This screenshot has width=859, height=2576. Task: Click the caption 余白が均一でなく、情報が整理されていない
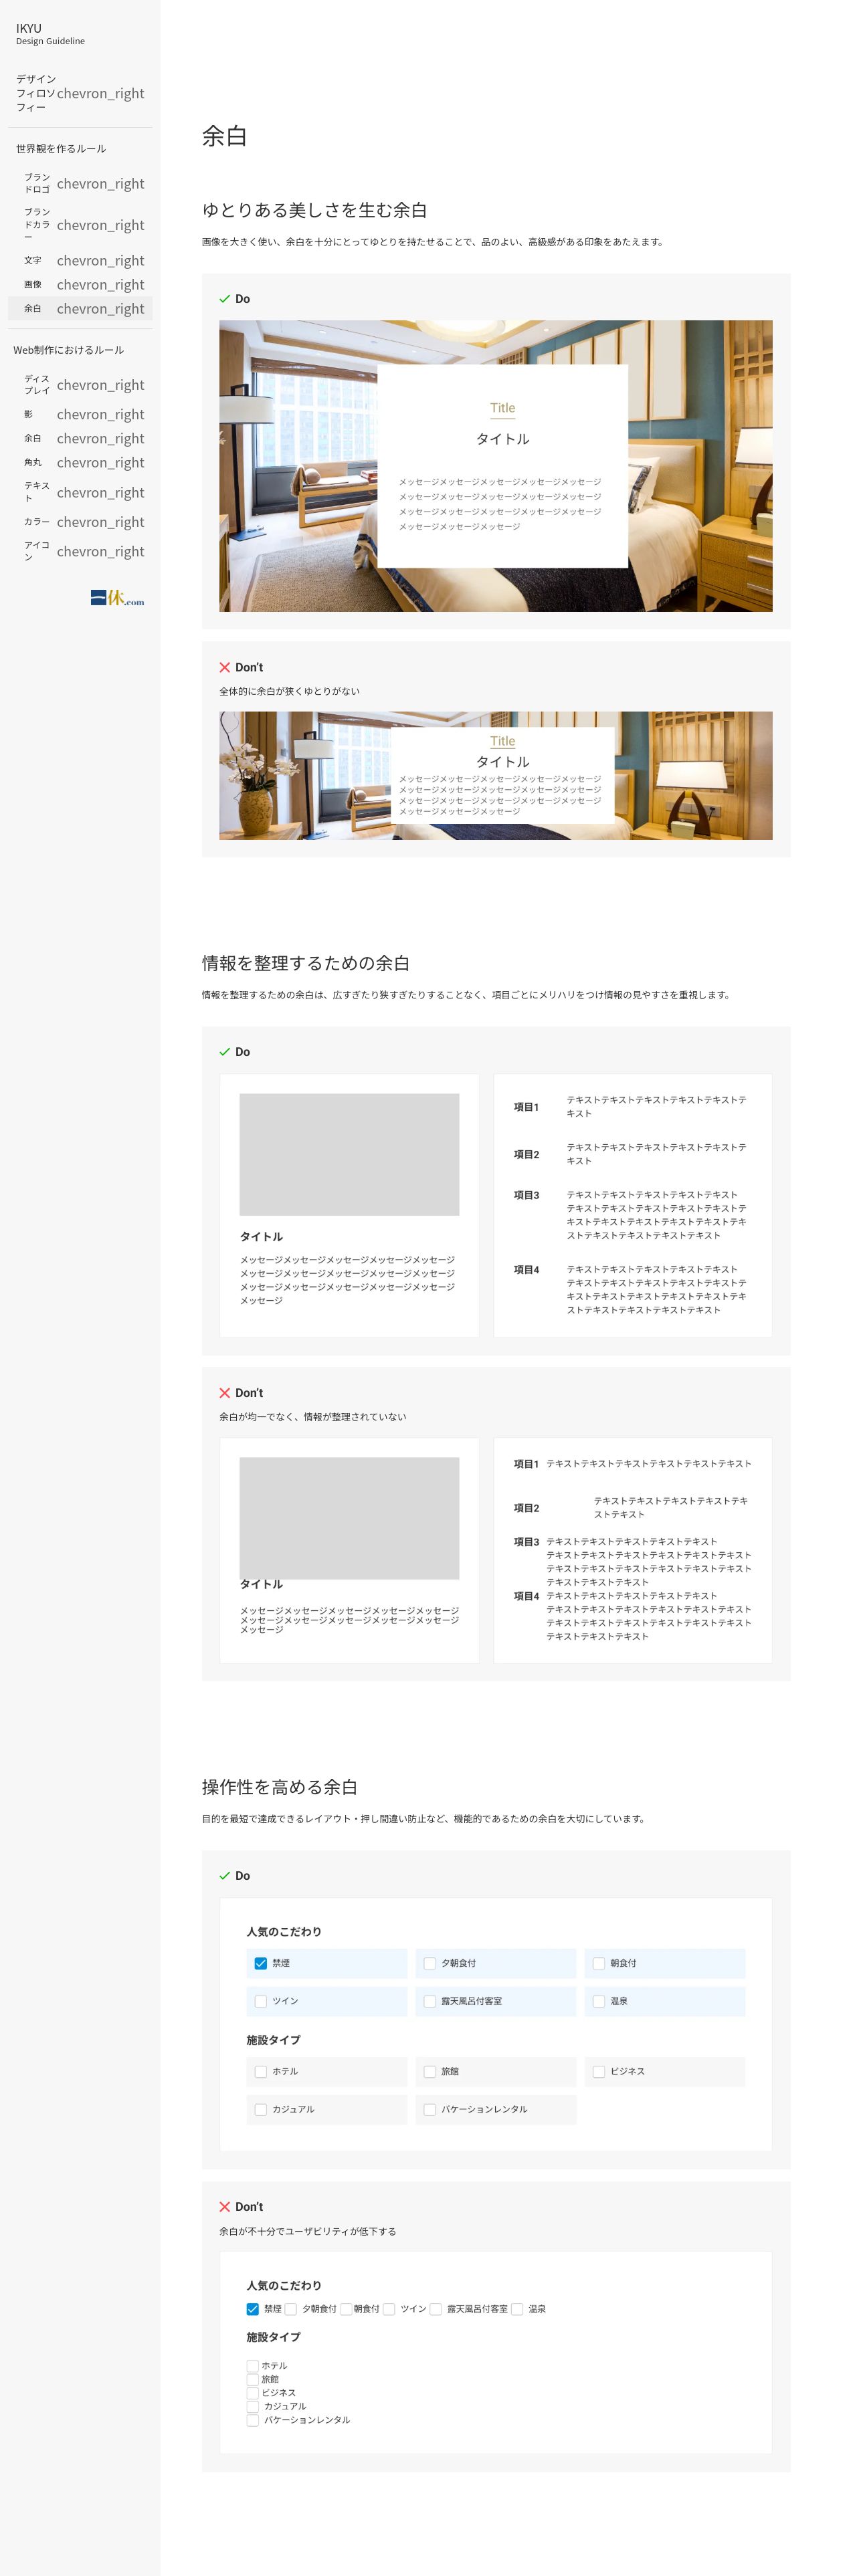coord(313,1416)
